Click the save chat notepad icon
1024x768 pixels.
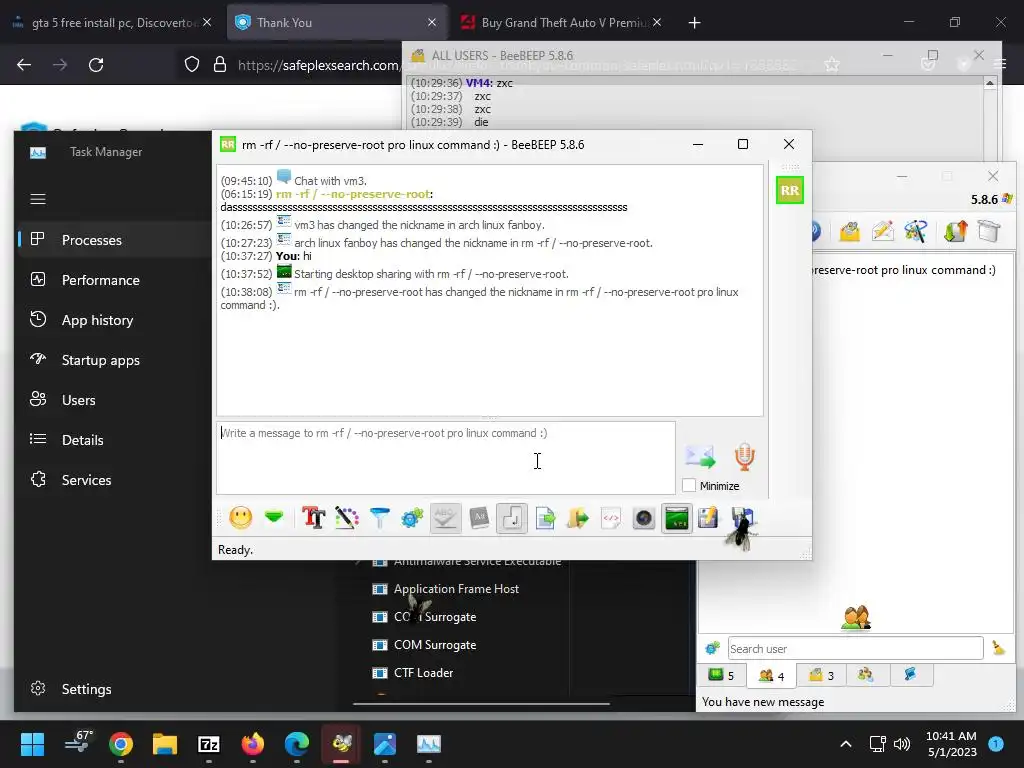pos(708,518)
